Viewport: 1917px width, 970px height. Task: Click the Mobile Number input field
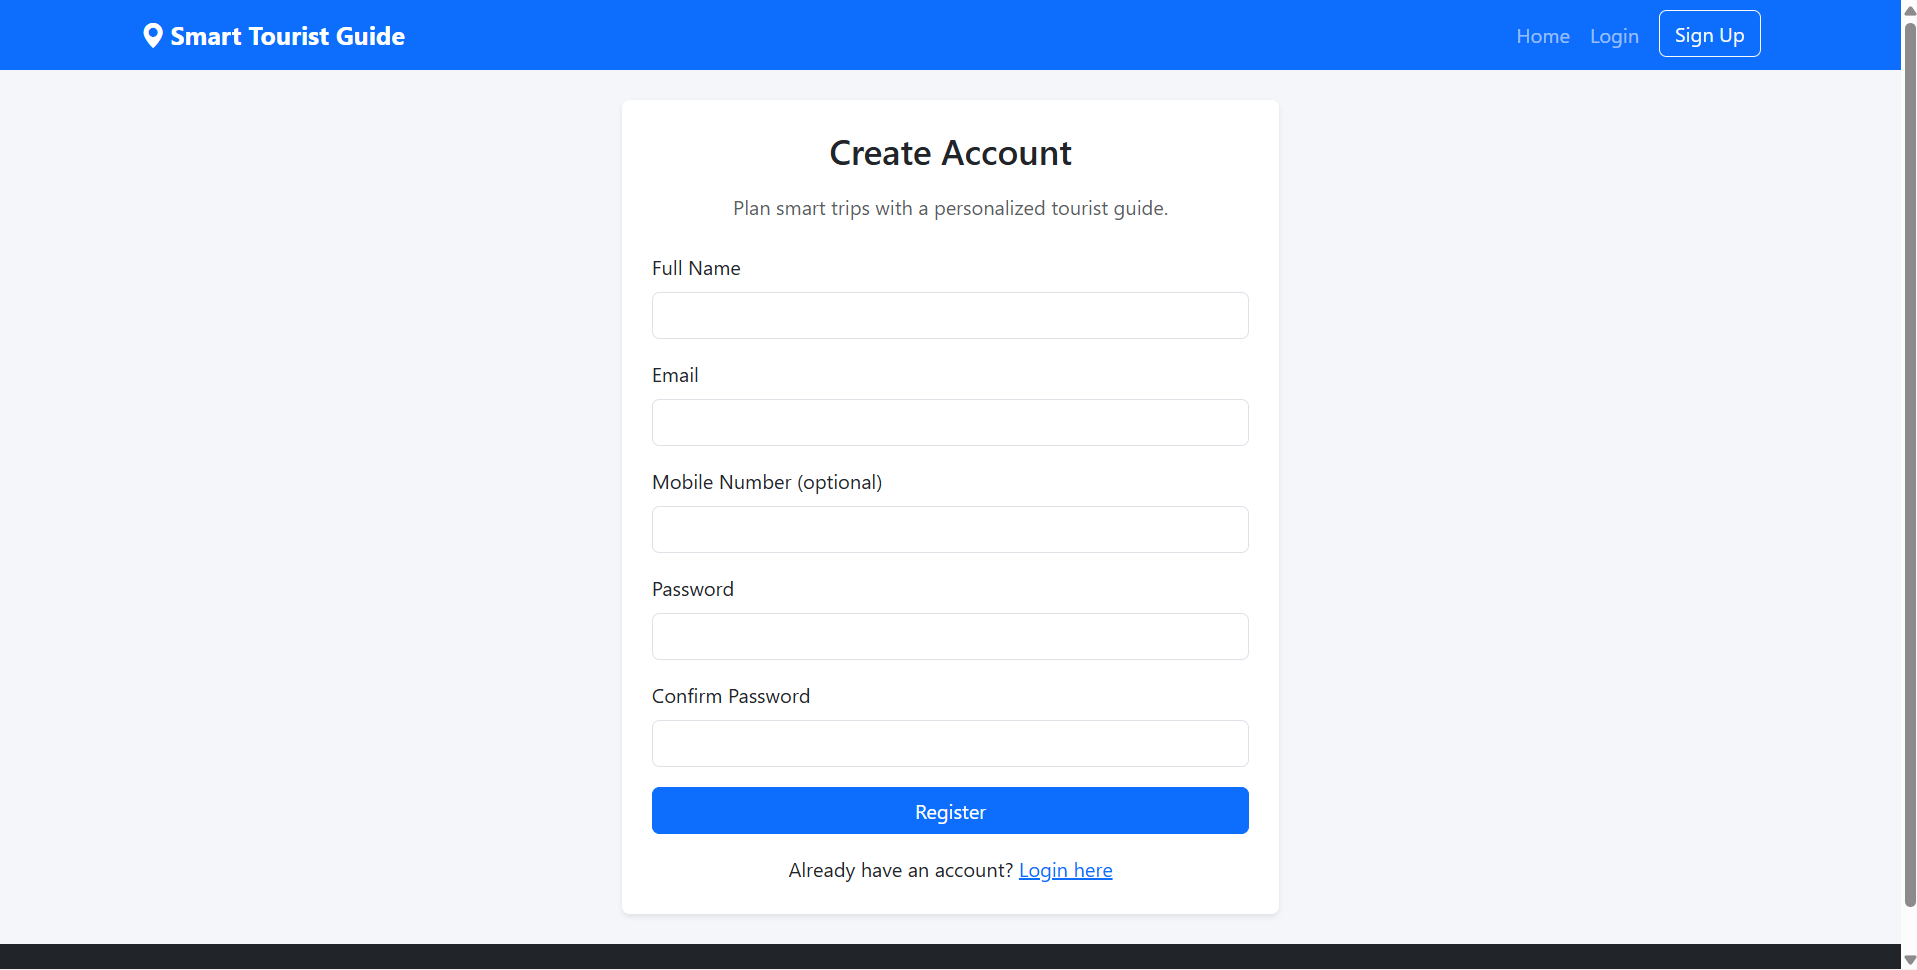[950, 529]
